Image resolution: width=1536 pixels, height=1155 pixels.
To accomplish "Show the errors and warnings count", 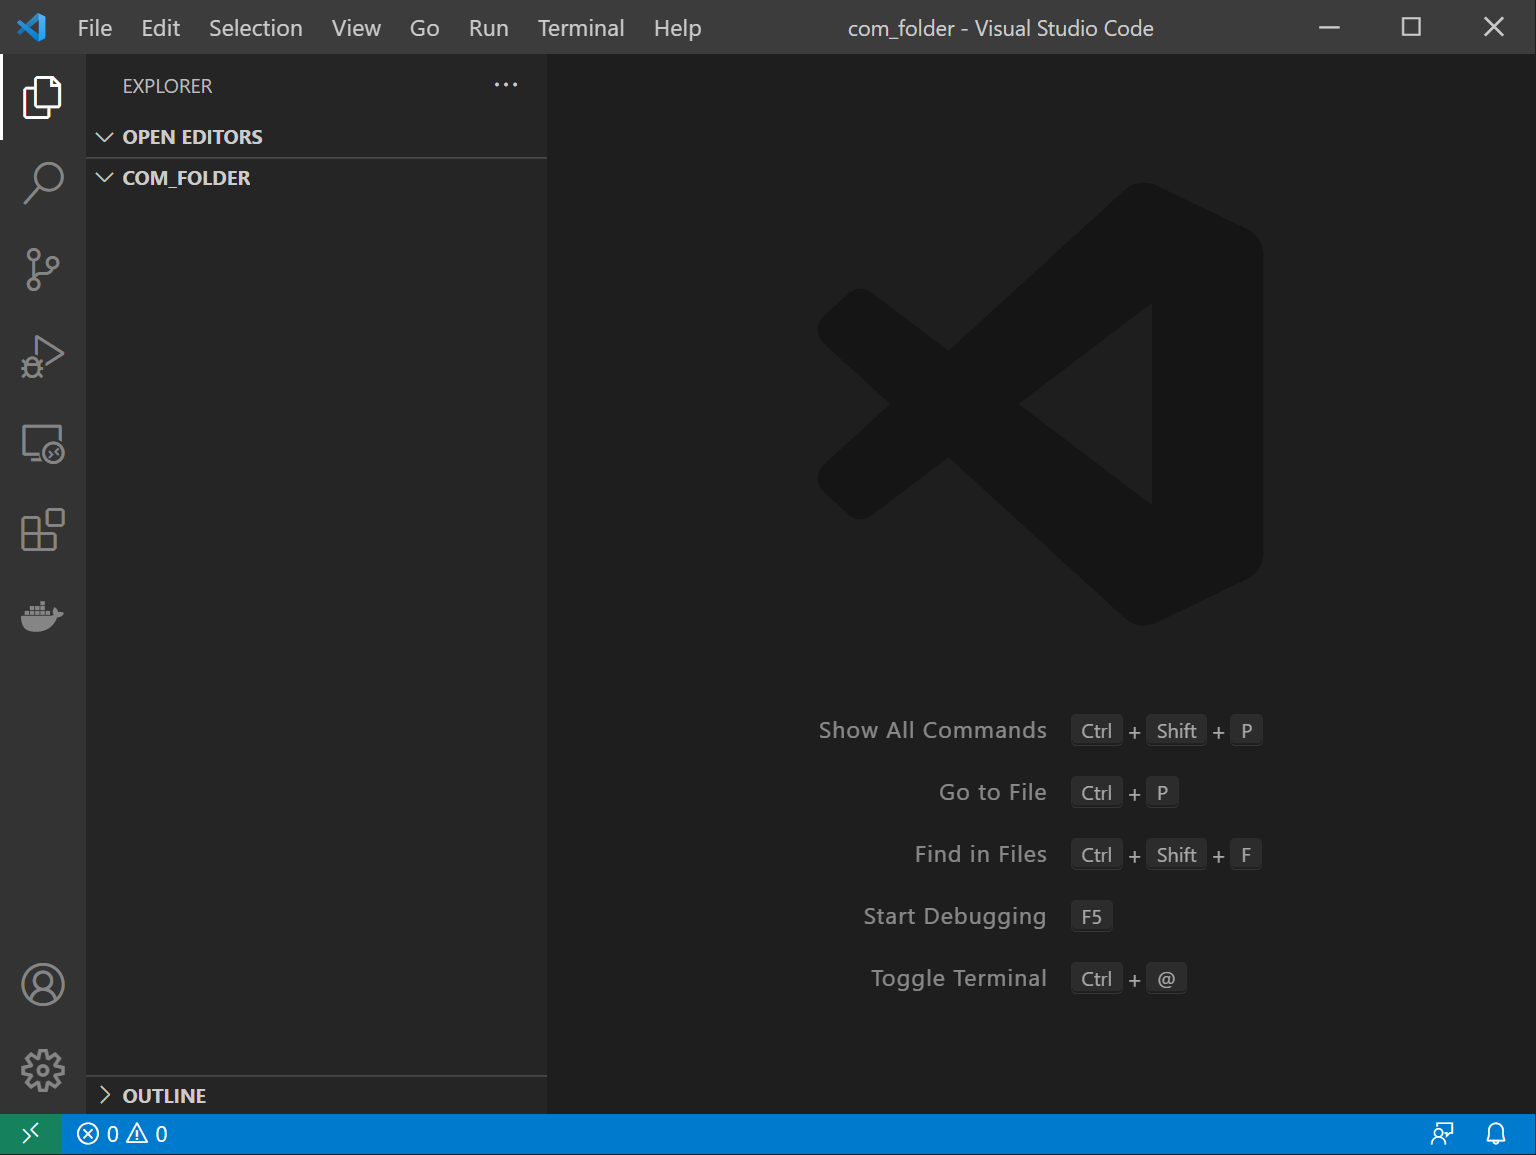I will (x=122, y=1134).
